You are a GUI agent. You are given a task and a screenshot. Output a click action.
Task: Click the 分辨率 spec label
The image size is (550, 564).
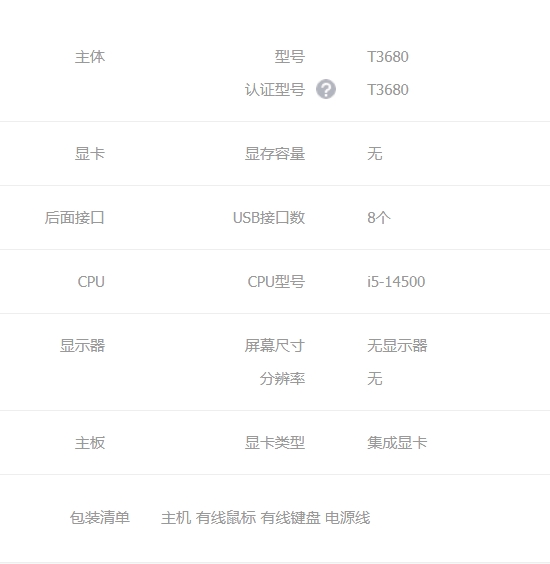coord(282,379)
